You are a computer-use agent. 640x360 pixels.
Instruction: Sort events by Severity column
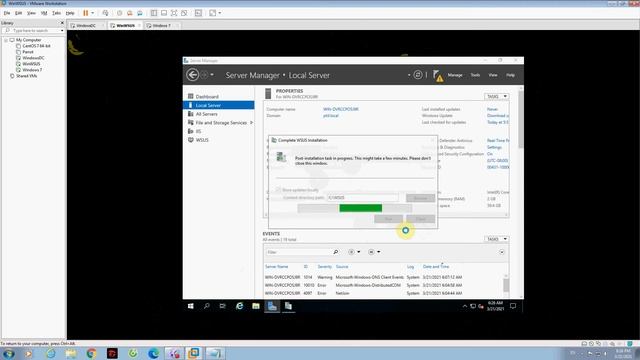tap(324, 267)
